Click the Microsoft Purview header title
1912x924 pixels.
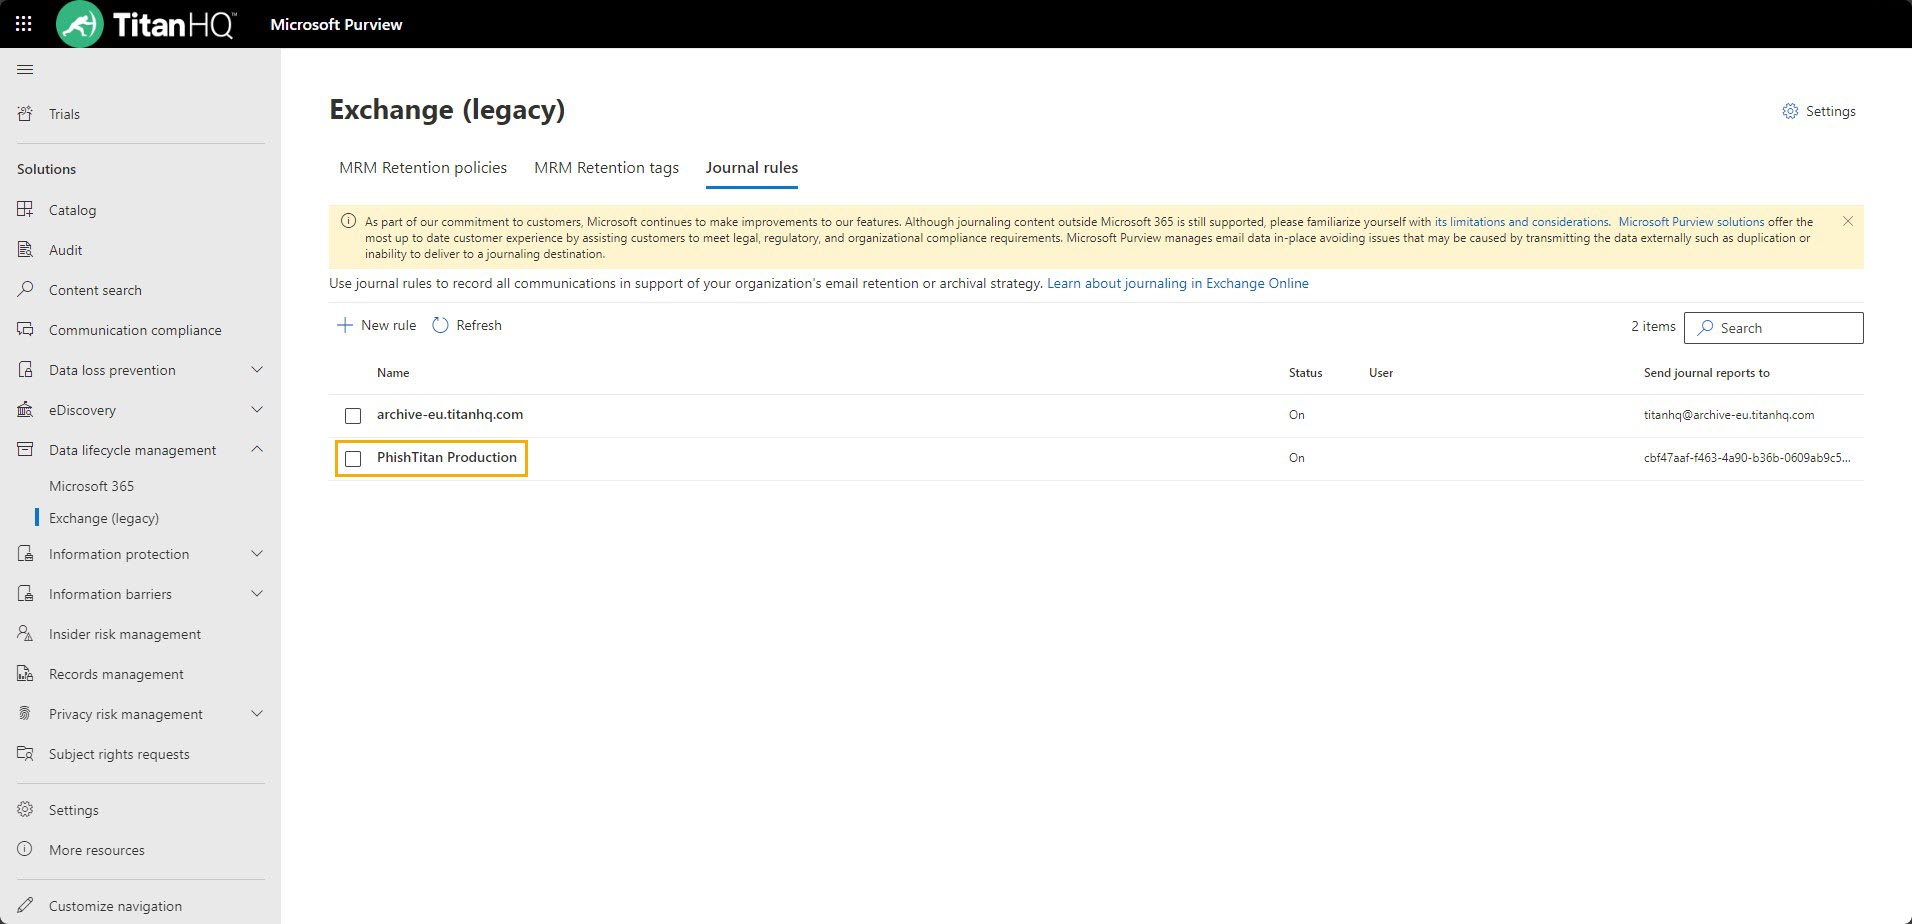point(336,24)
